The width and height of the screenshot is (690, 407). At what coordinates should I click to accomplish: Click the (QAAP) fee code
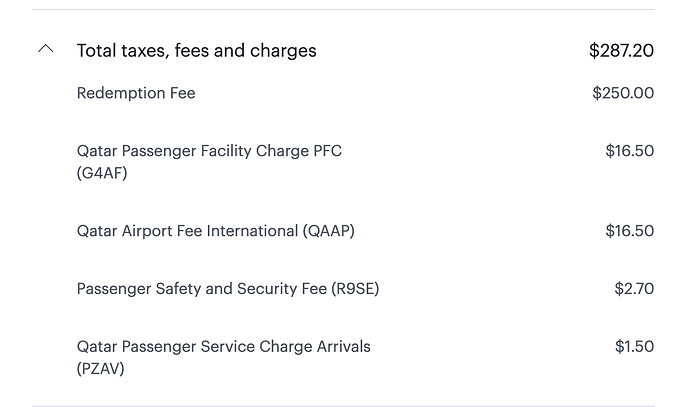329,231
